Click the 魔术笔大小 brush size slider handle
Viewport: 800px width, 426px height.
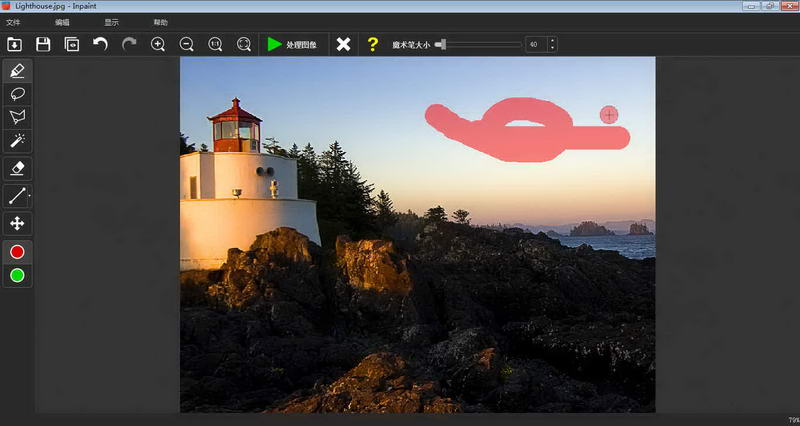point(442,45)
